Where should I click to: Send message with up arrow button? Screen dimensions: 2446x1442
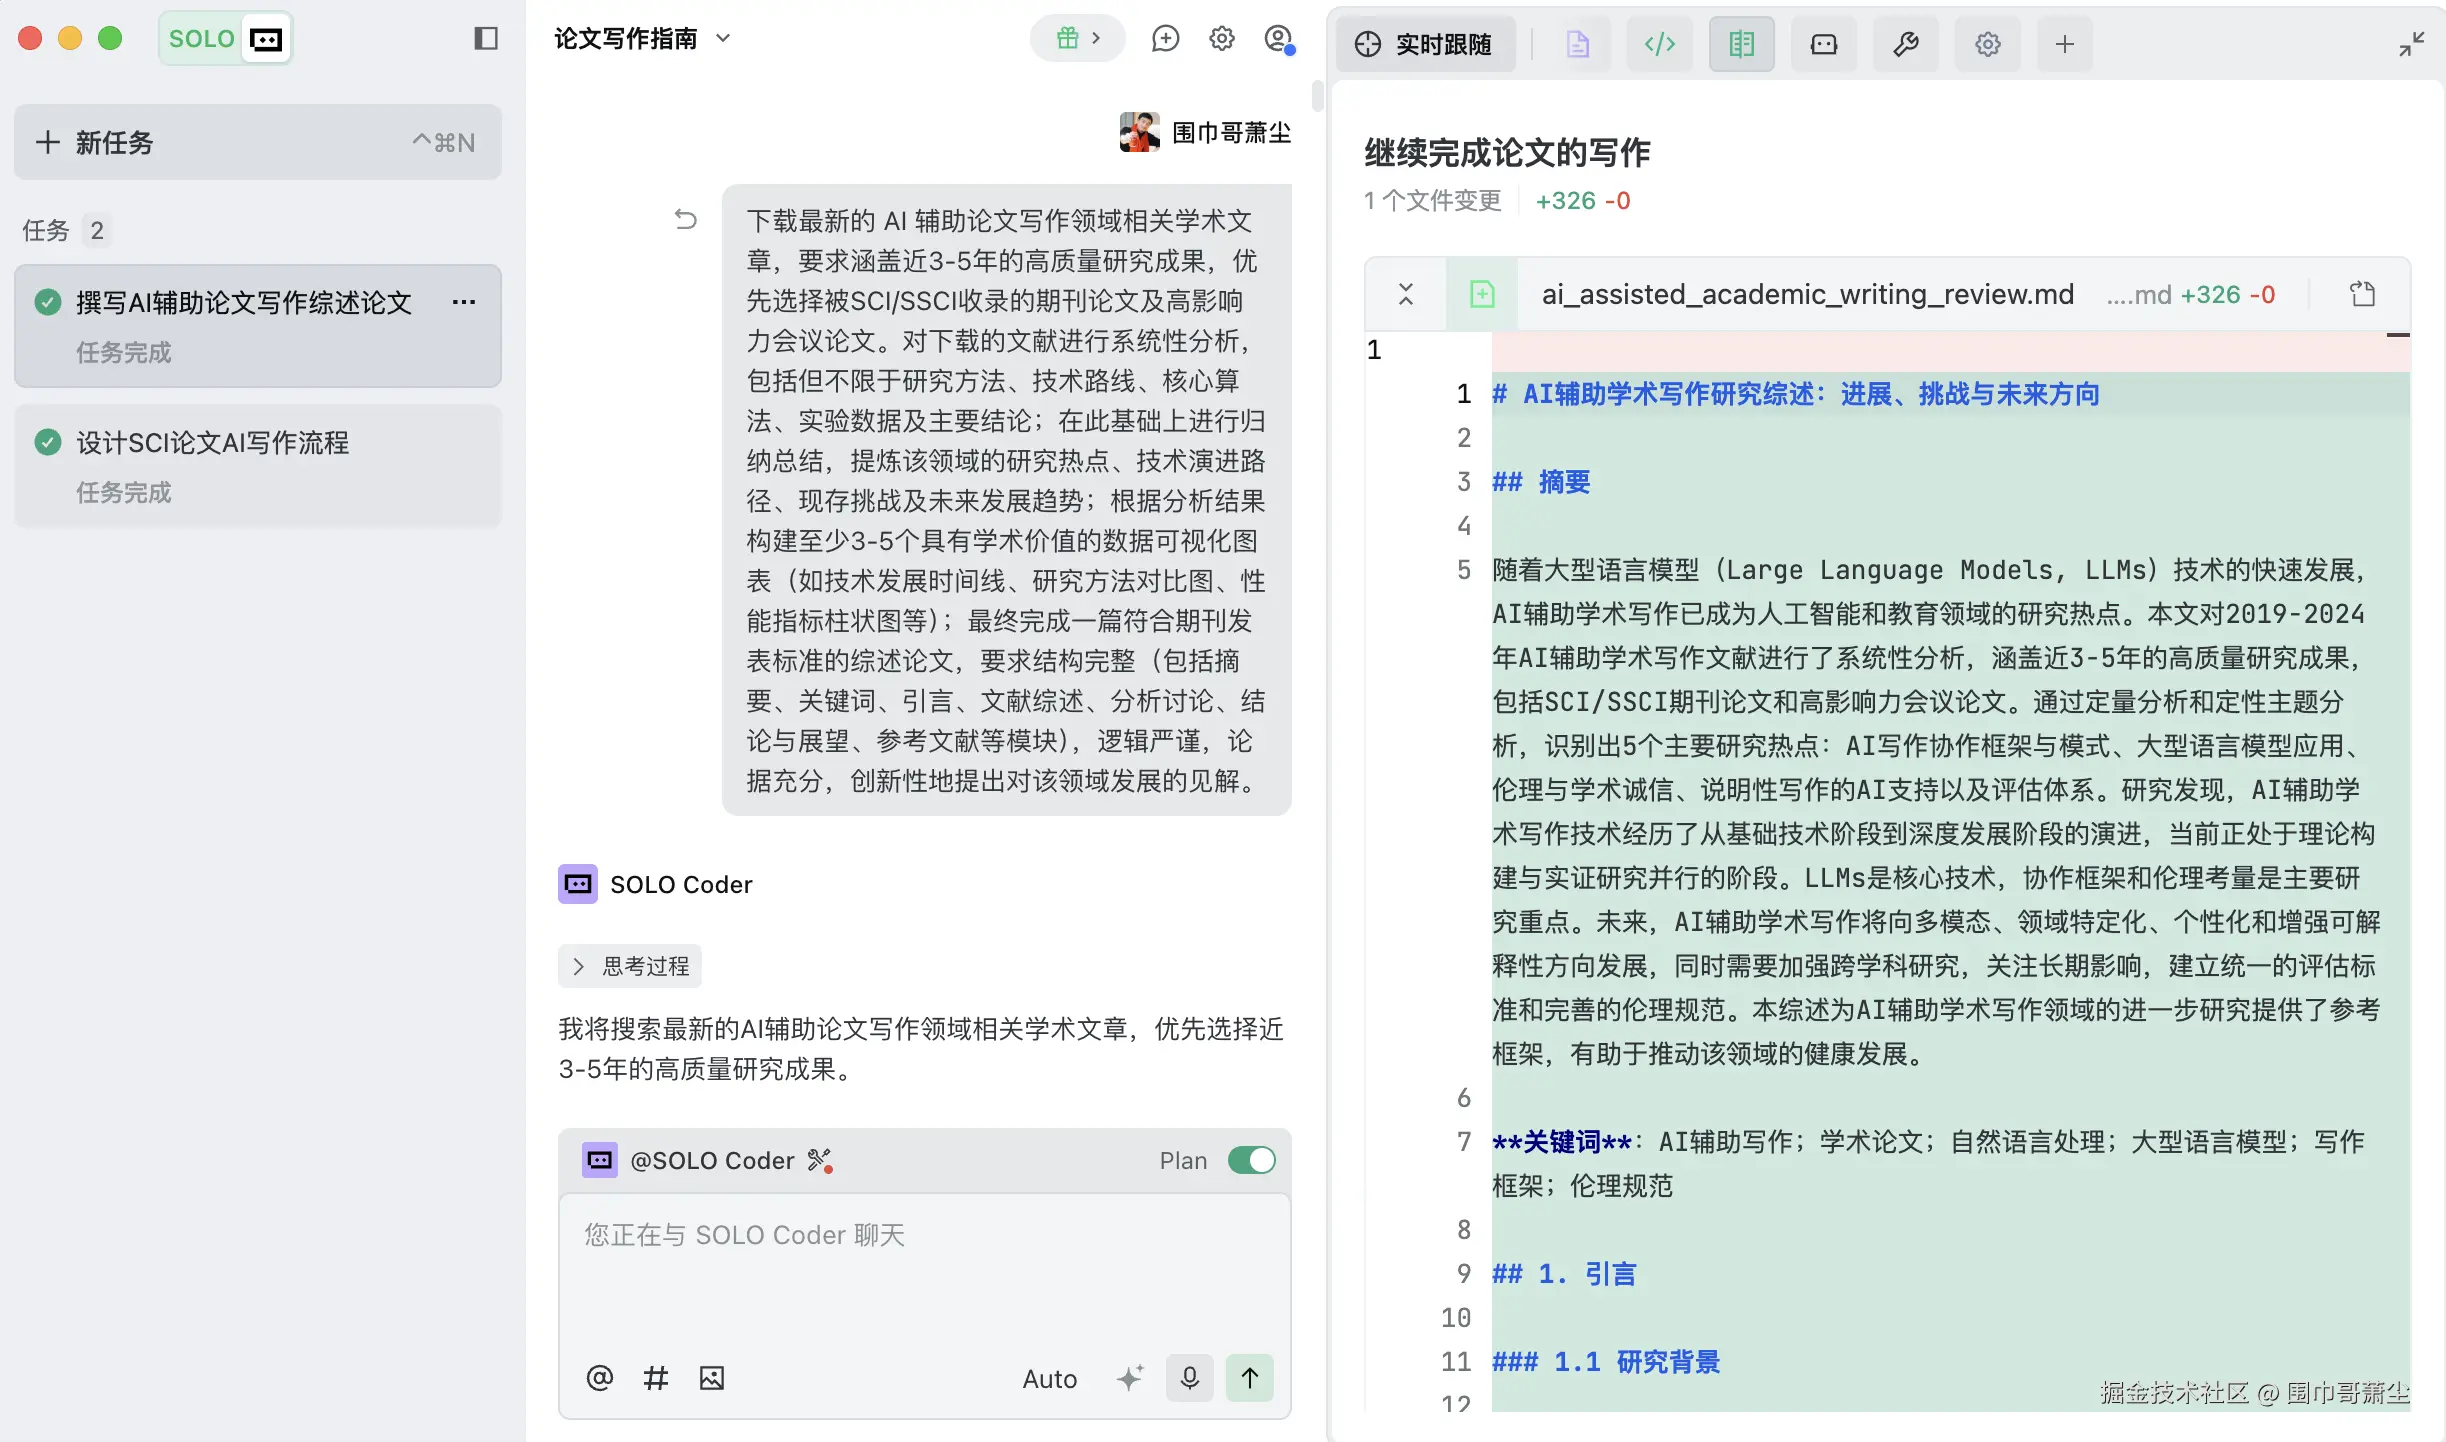point(1249,1378)
